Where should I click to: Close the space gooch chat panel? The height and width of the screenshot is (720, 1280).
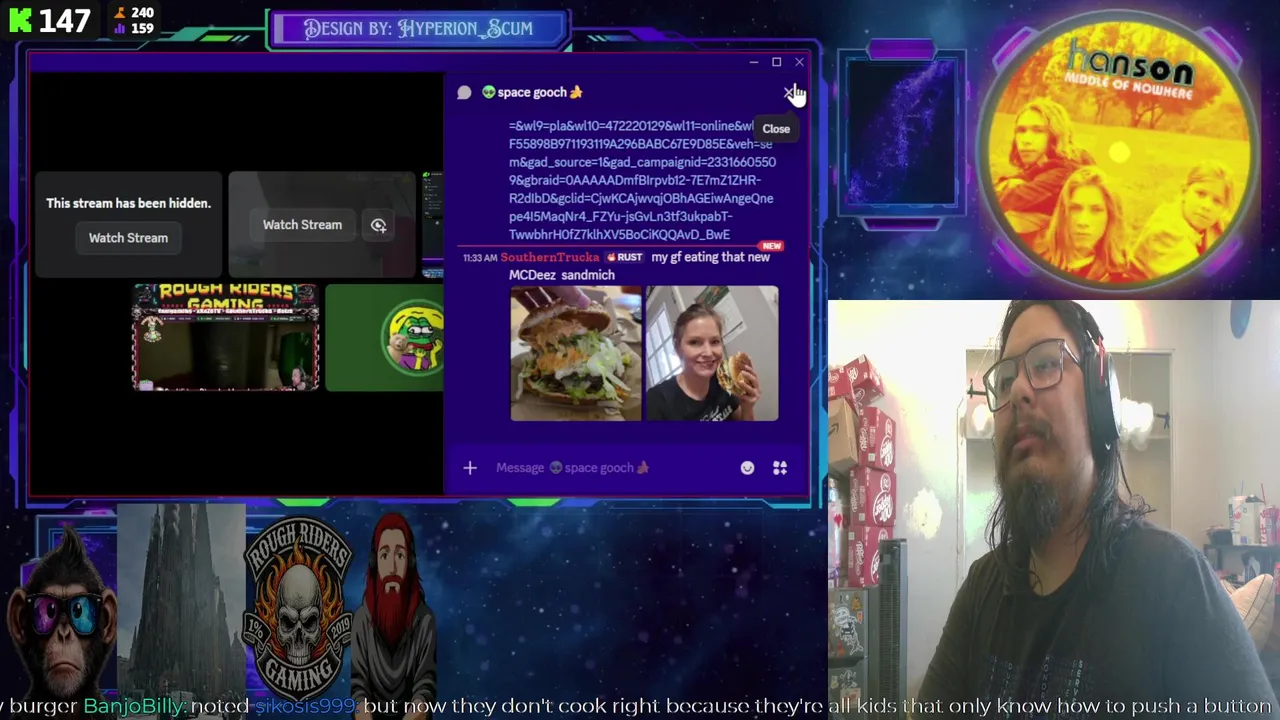(x=789, y=93)
